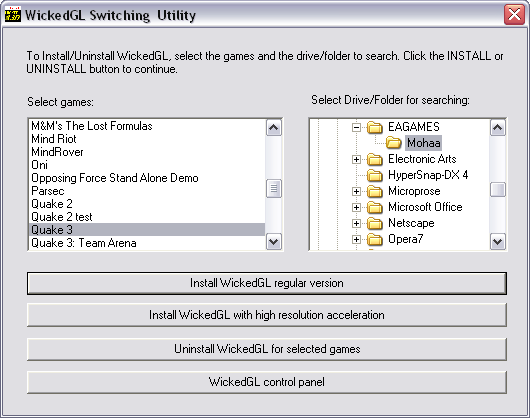
Task: Click folder tree scroll down arrow
Action: (498, 242)
